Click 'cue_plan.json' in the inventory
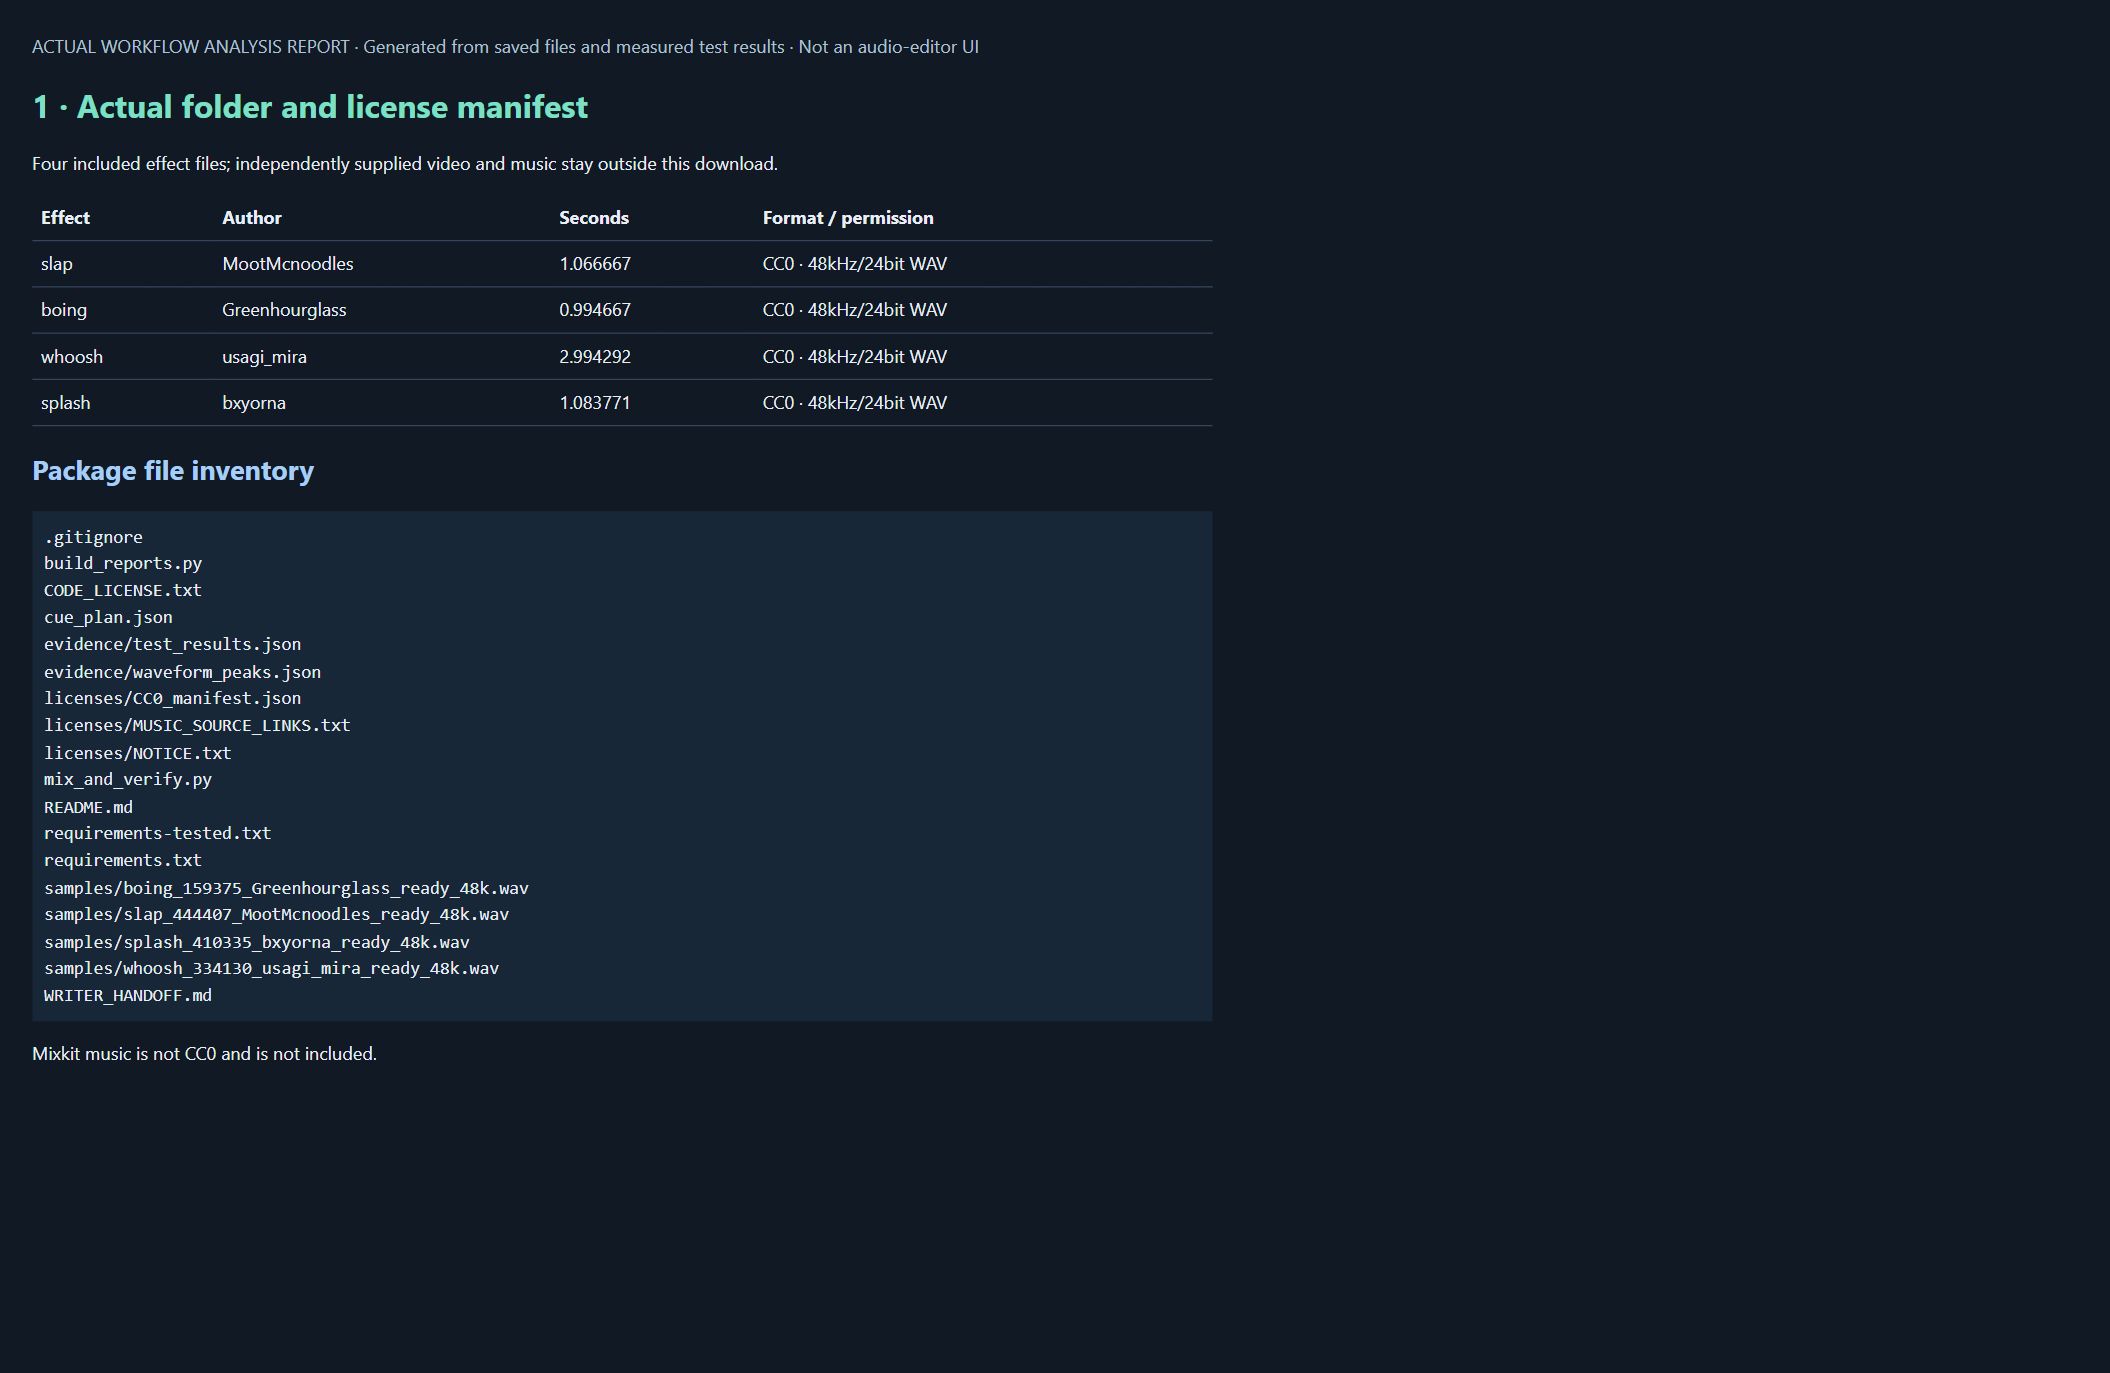Image resolution: width=2110 pixels, height=1373 pixels. (108, 618)
